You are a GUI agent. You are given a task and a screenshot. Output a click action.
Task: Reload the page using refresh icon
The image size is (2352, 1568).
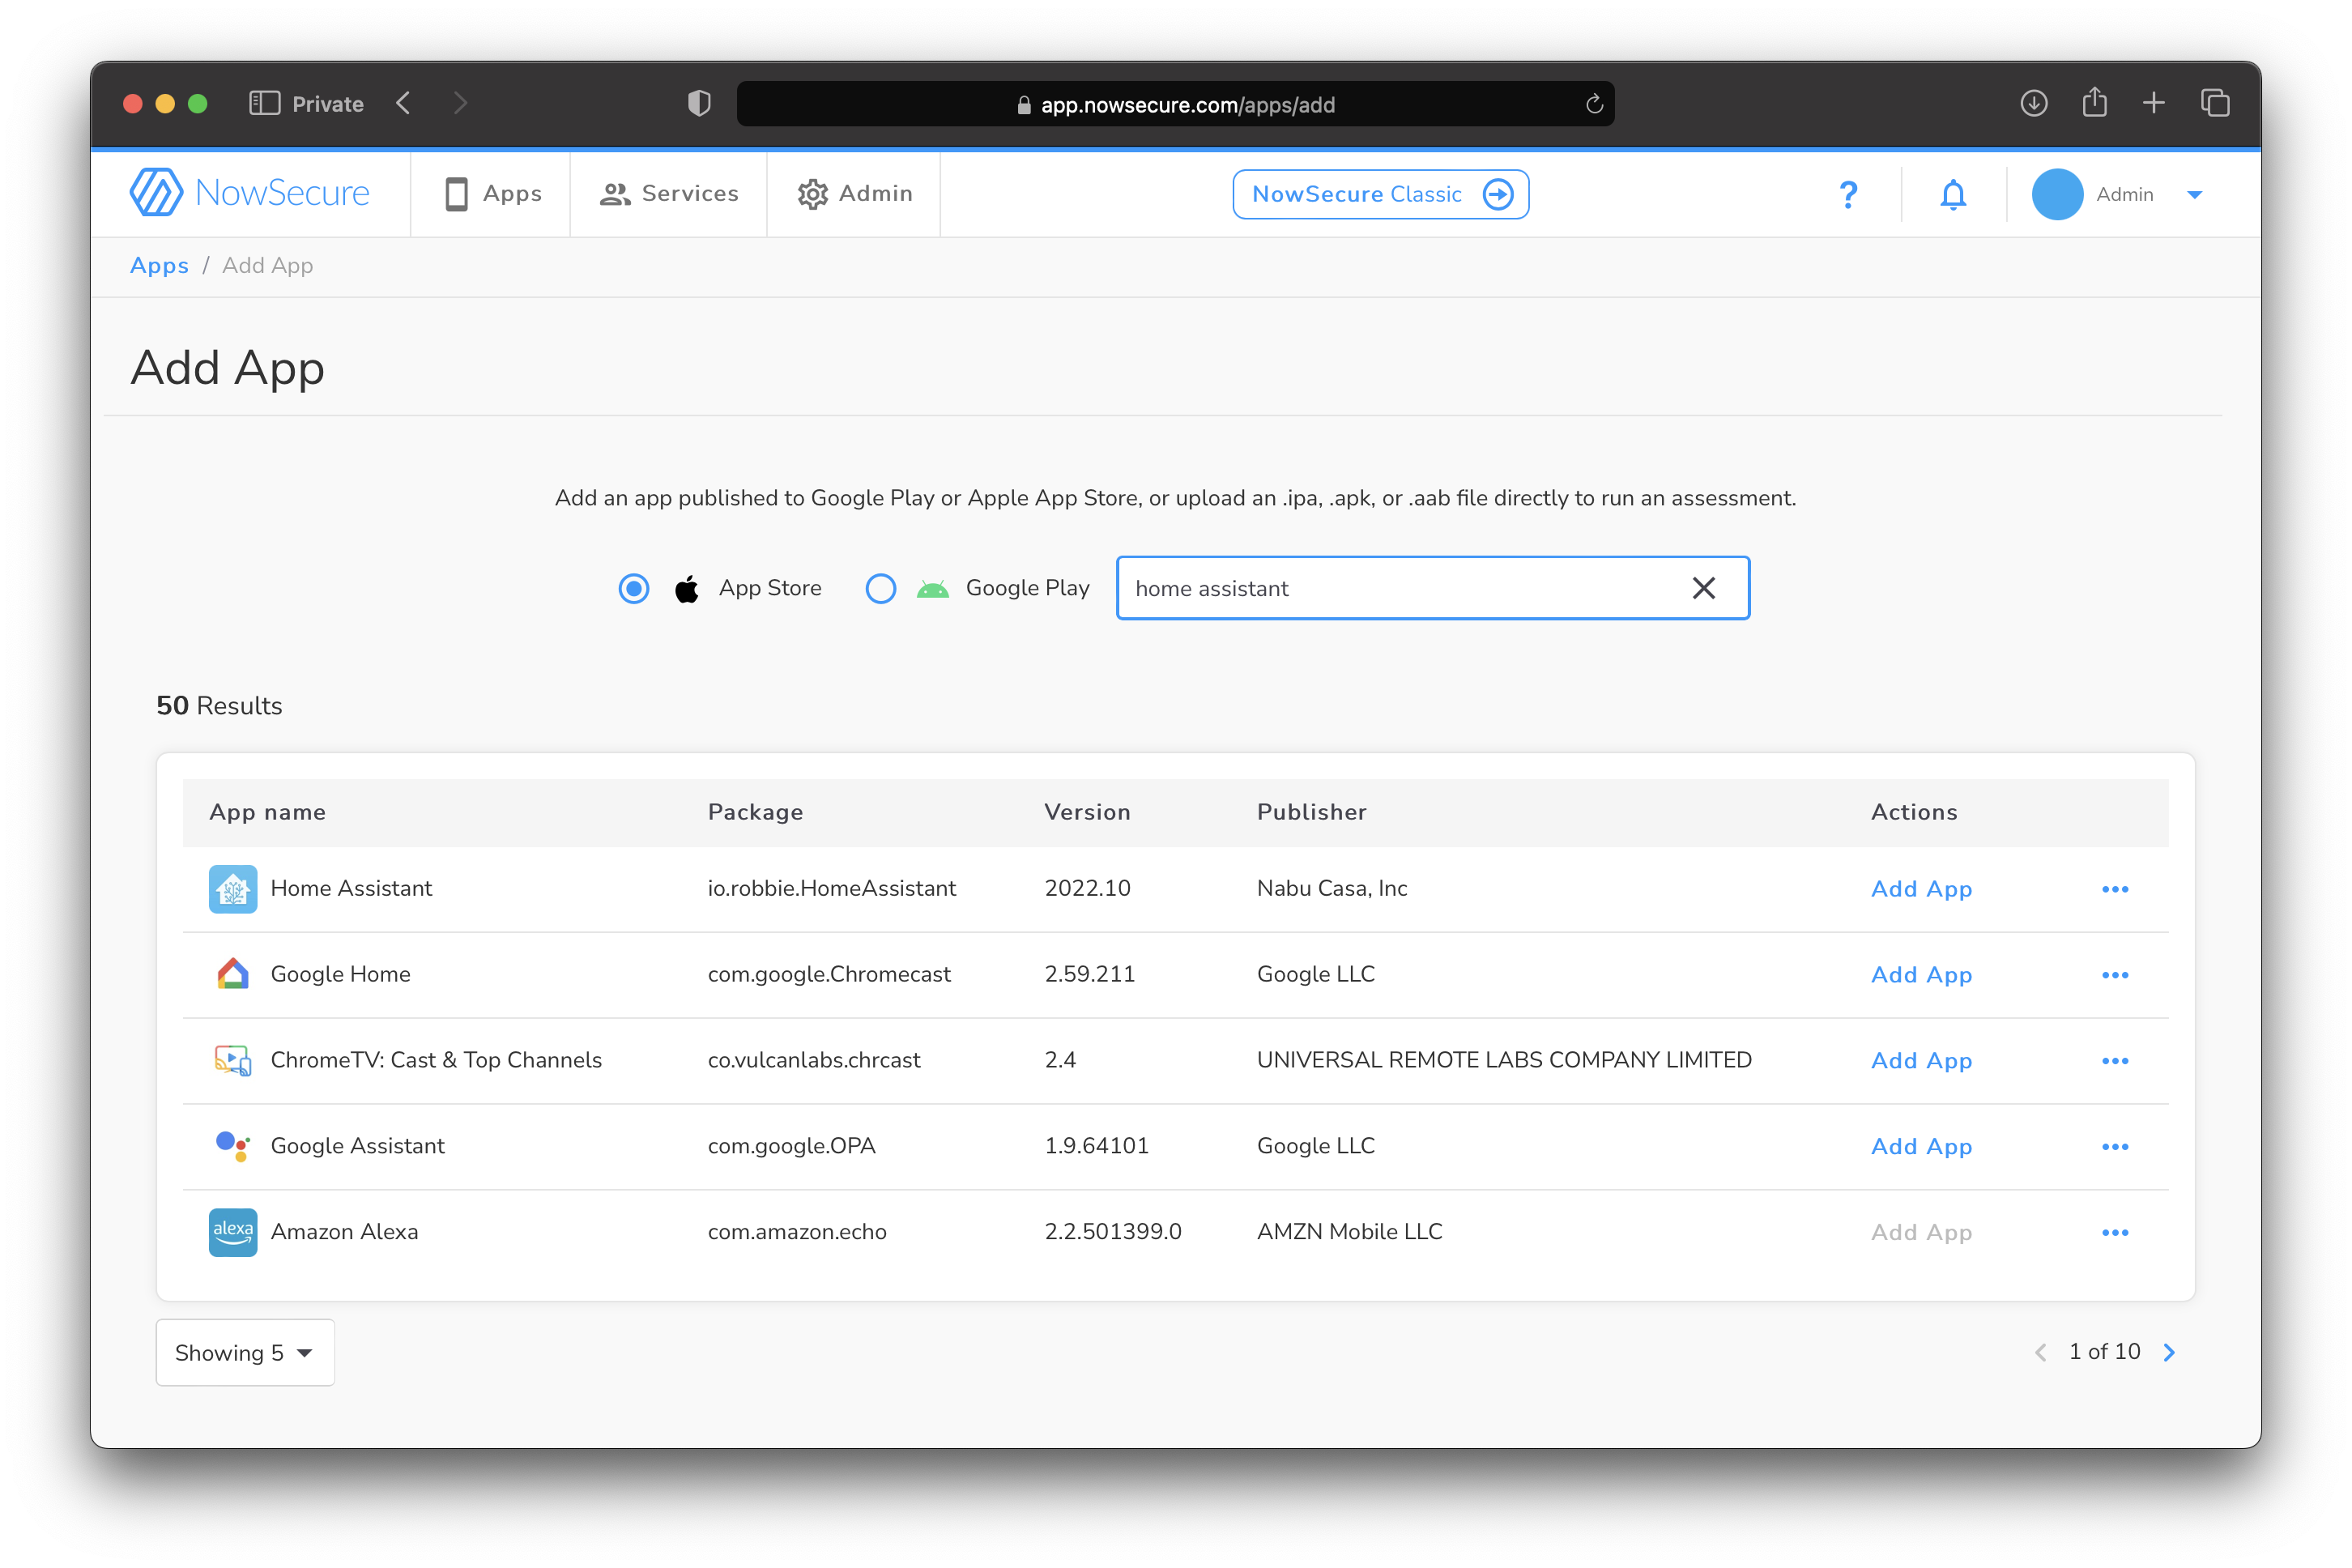click(1594, 104)
